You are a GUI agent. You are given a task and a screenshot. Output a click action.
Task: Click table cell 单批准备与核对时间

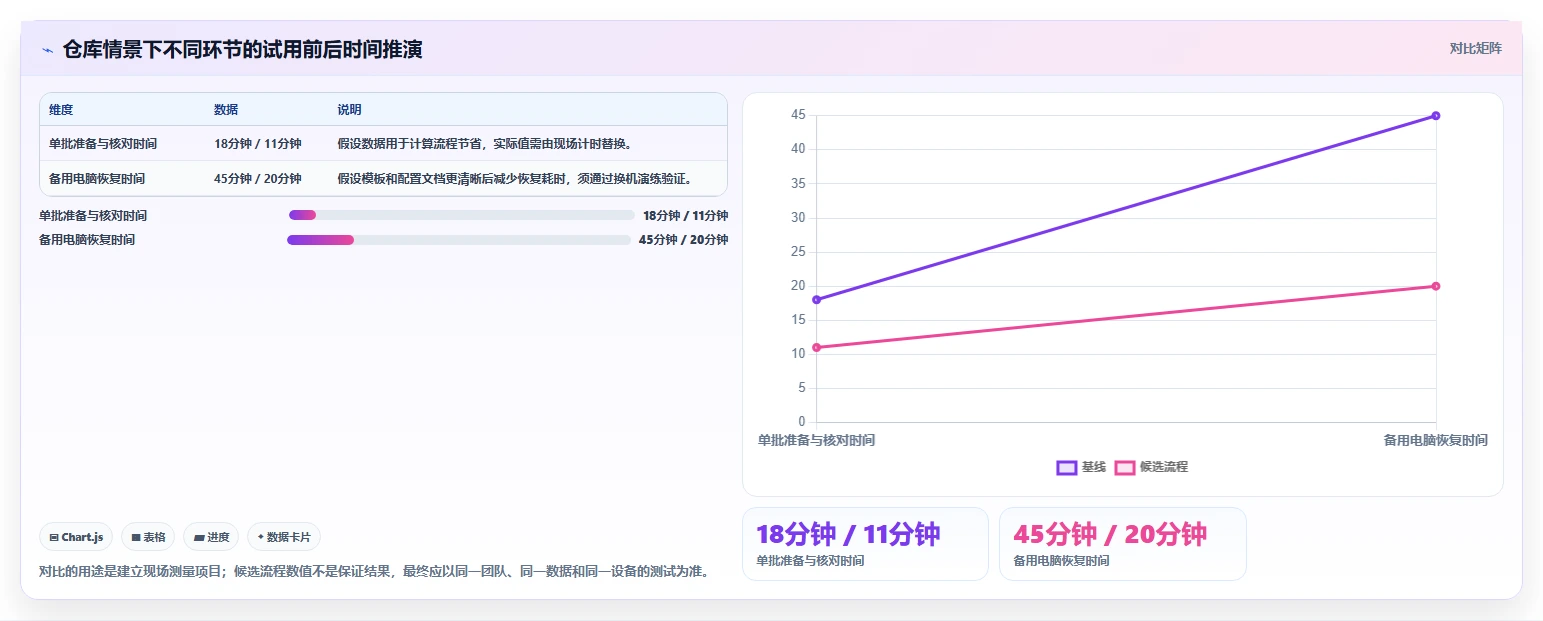[103, 144]
